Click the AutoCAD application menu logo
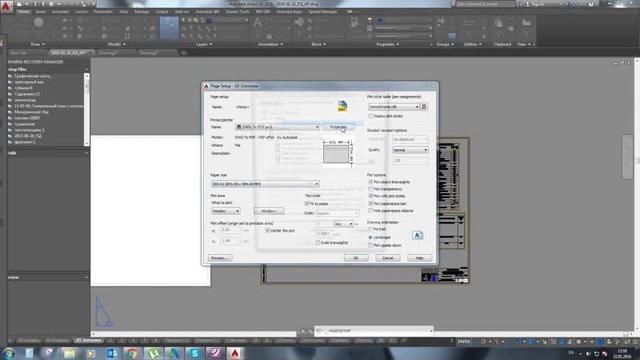Image resolution: width=640 pixels, height=360 pixels. click(x=6, y=7)
